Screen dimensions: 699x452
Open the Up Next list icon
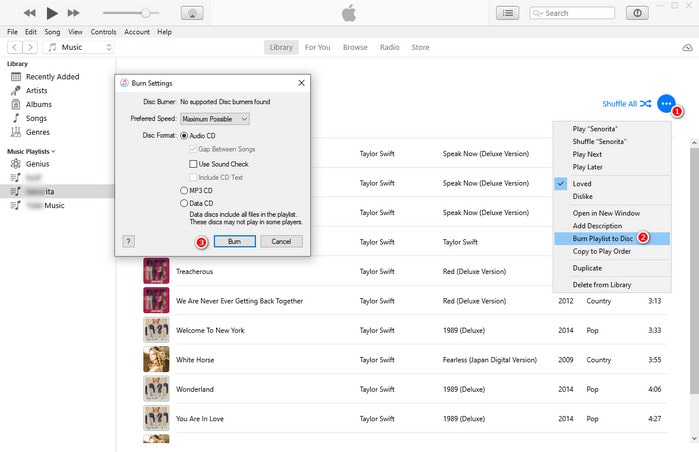point(507,13)
